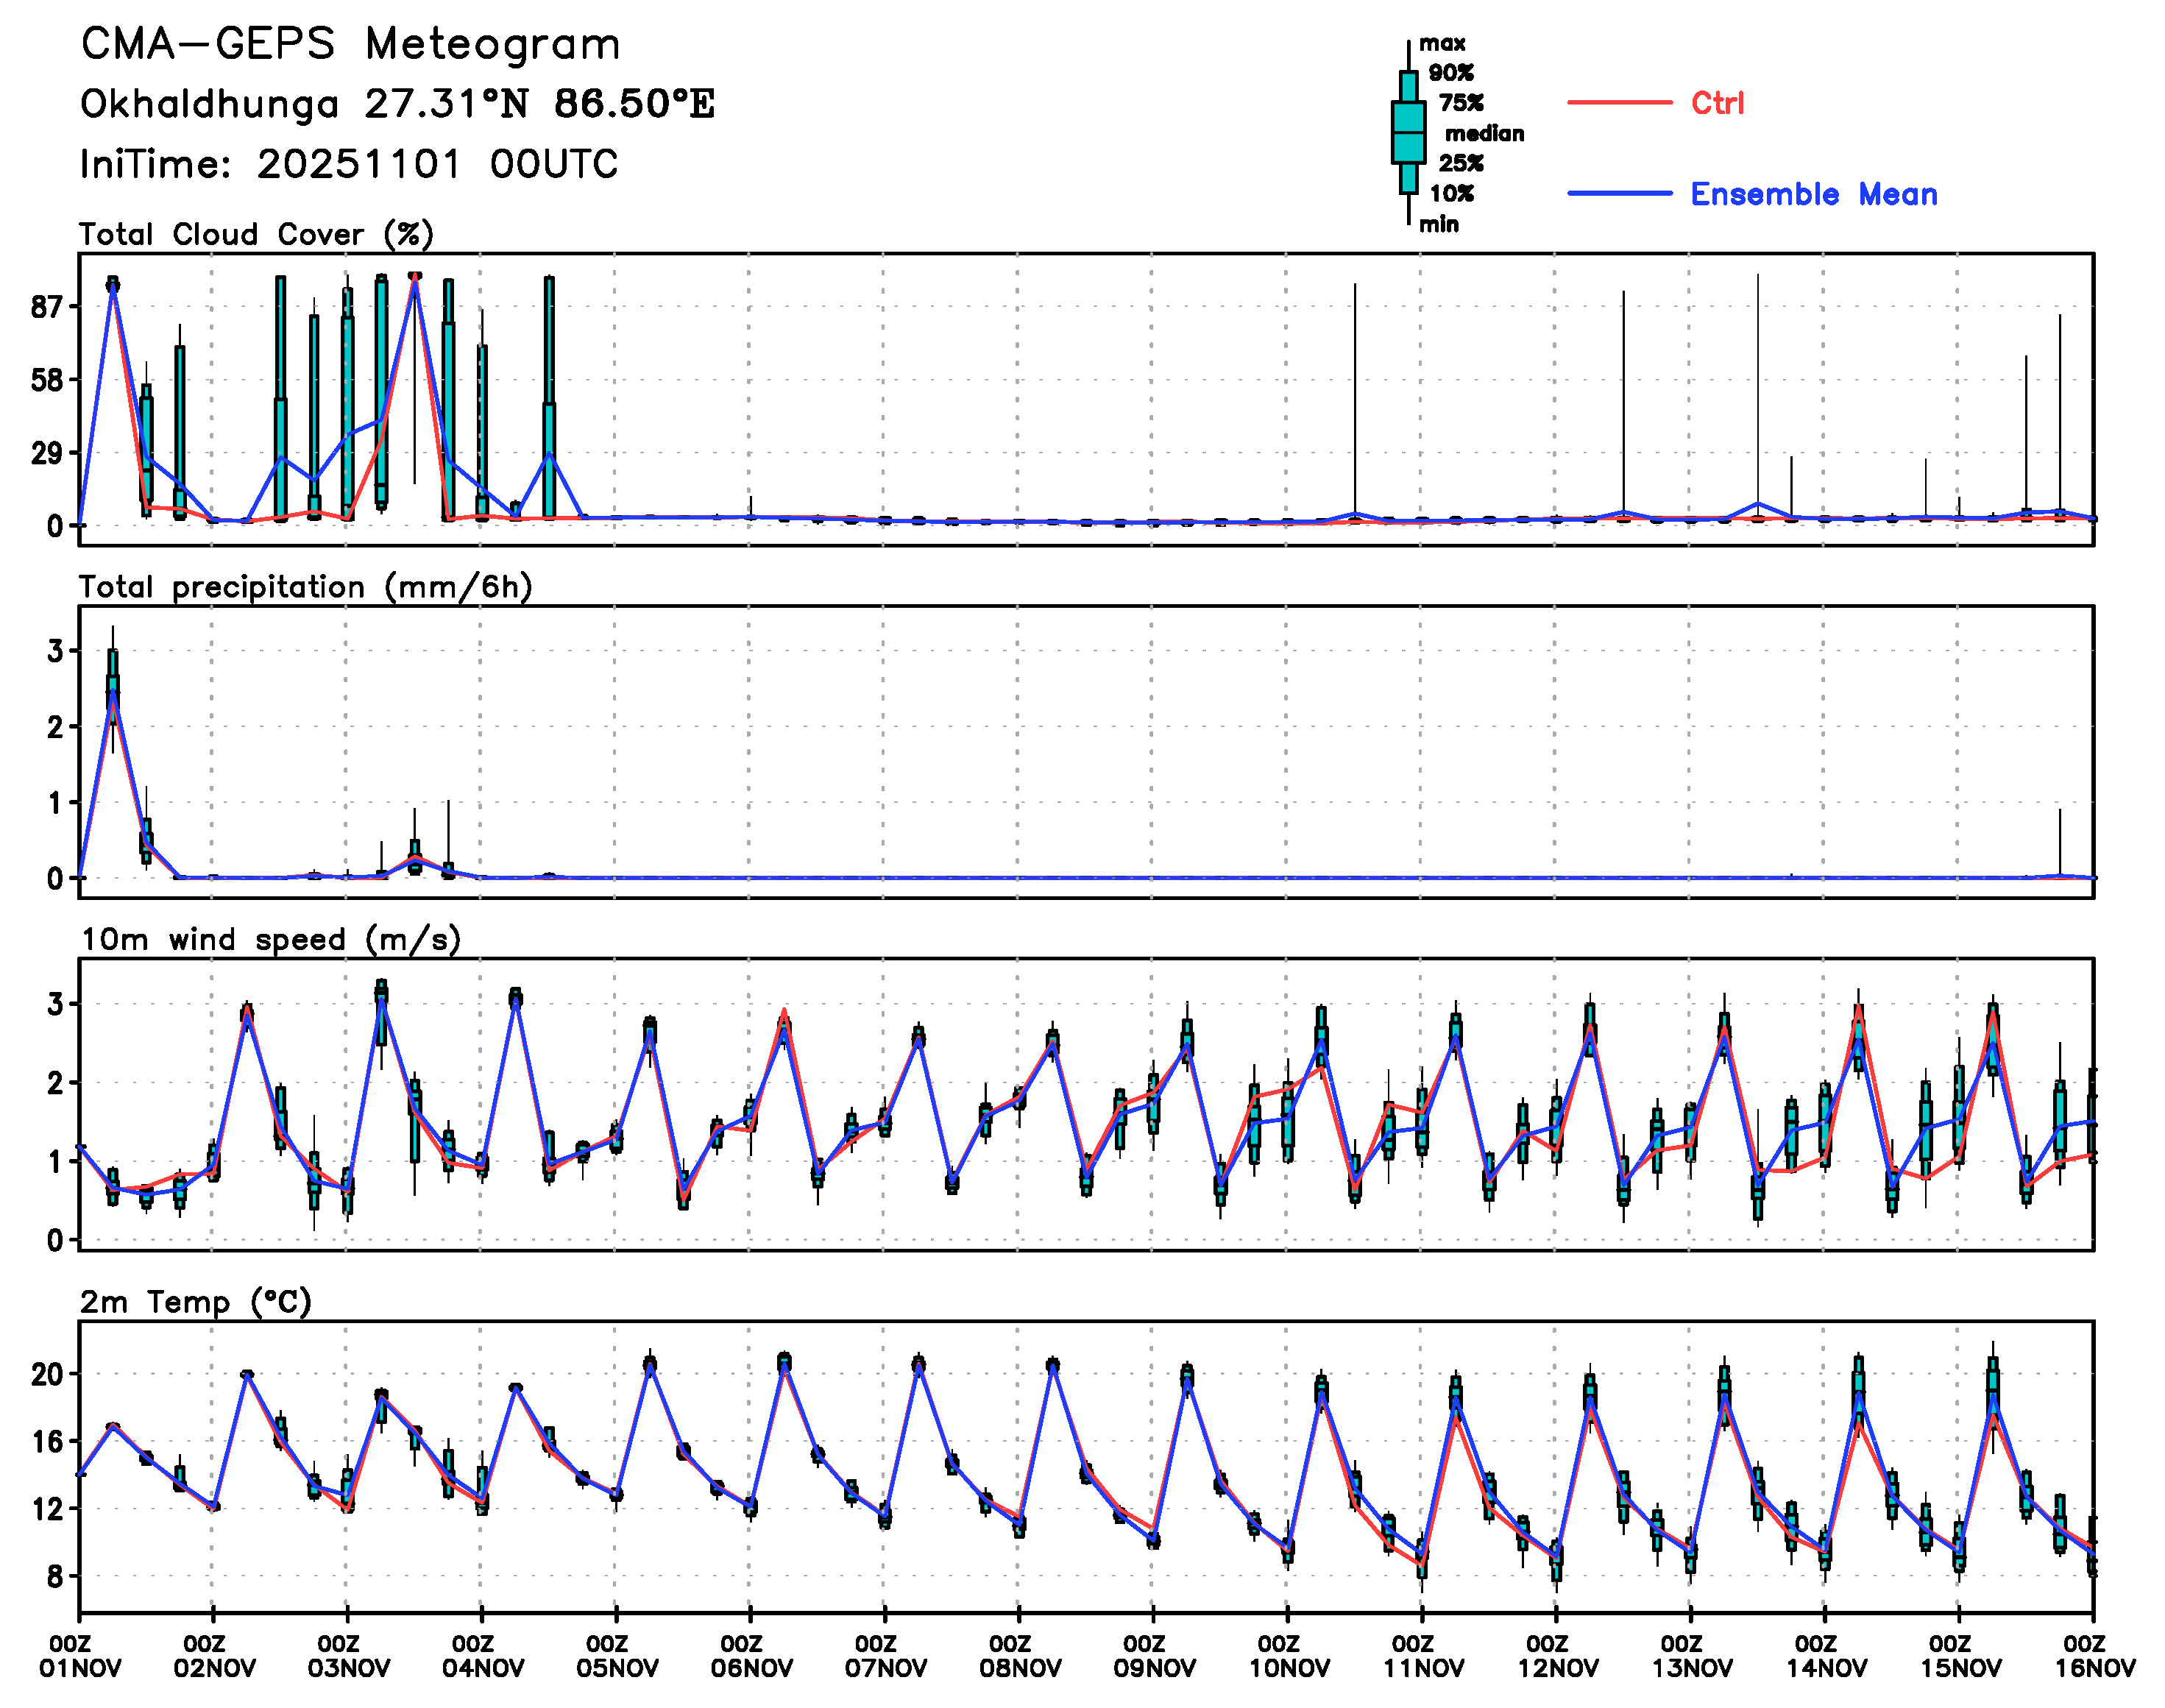
Task: Click the 00Z 16NOV time axis label
Action: (2093, 1656)
